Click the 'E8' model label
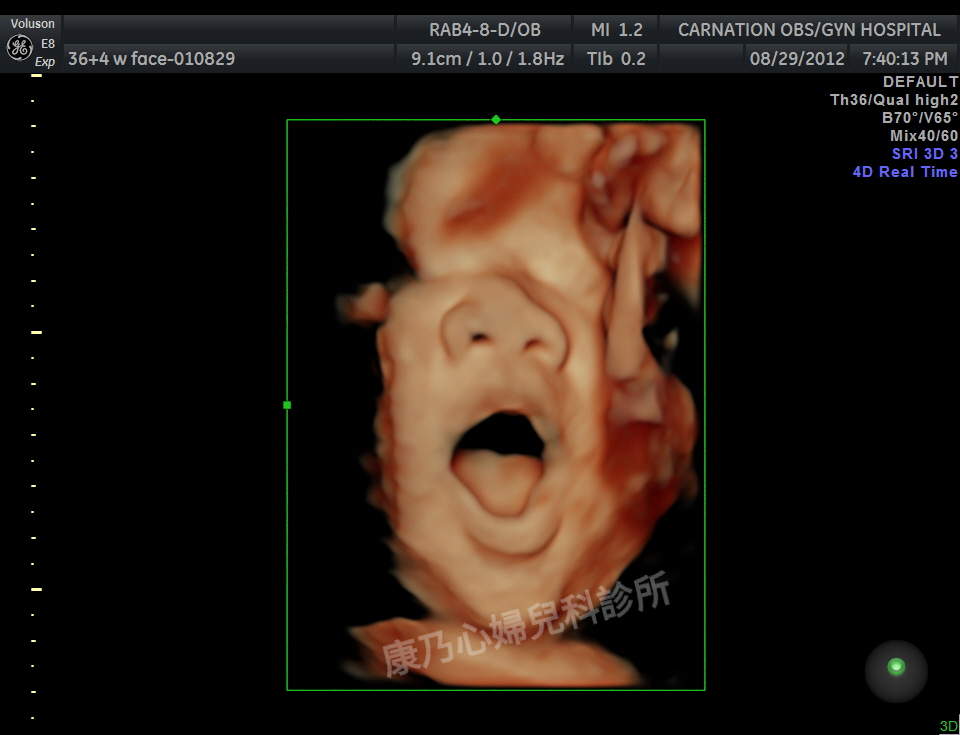Viewport: 960px width, 735px height. [x=48, y=44]
